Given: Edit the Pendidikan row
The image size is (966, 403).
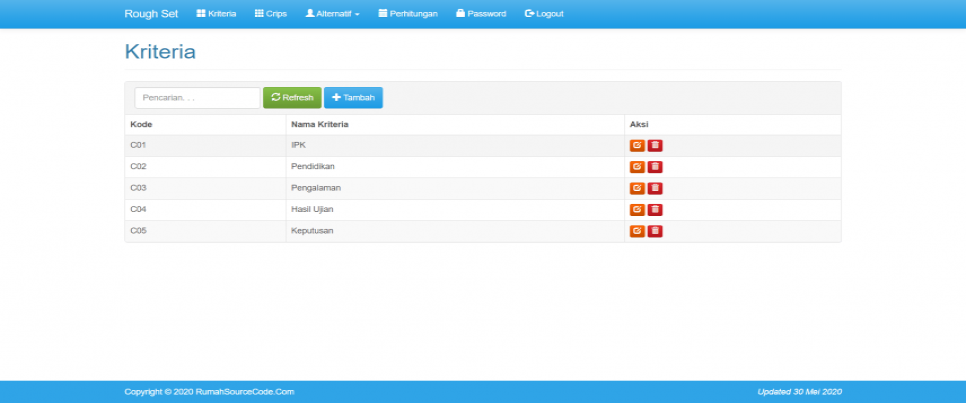Looking at the screenshot, I should [x=637, y=167].
